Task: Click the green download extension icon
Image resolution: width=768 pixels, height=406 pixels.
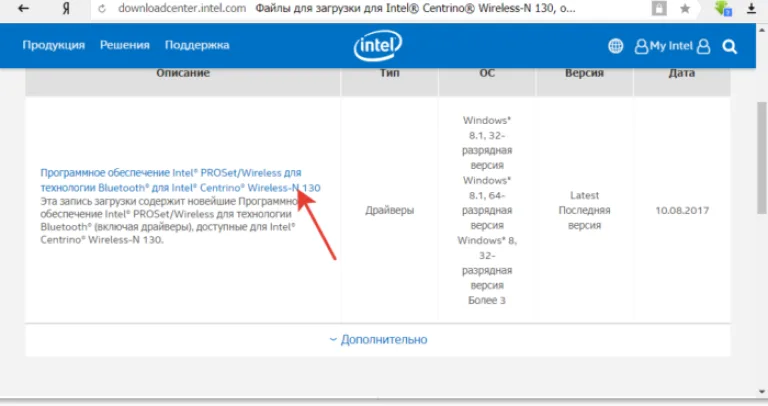Action: click(722, 8)
